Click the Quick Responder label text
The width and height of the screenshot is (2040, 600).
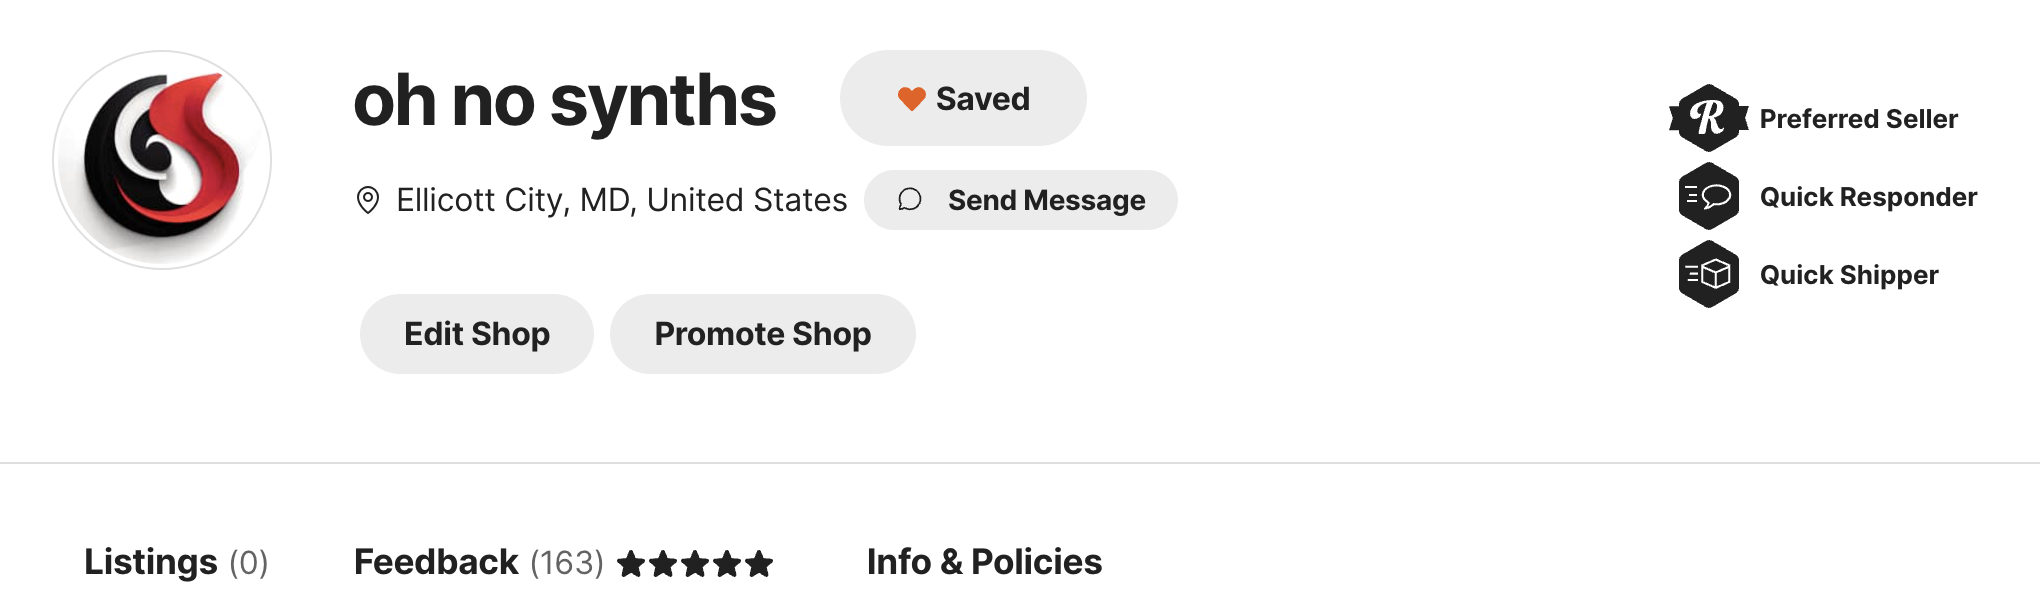1868,197
